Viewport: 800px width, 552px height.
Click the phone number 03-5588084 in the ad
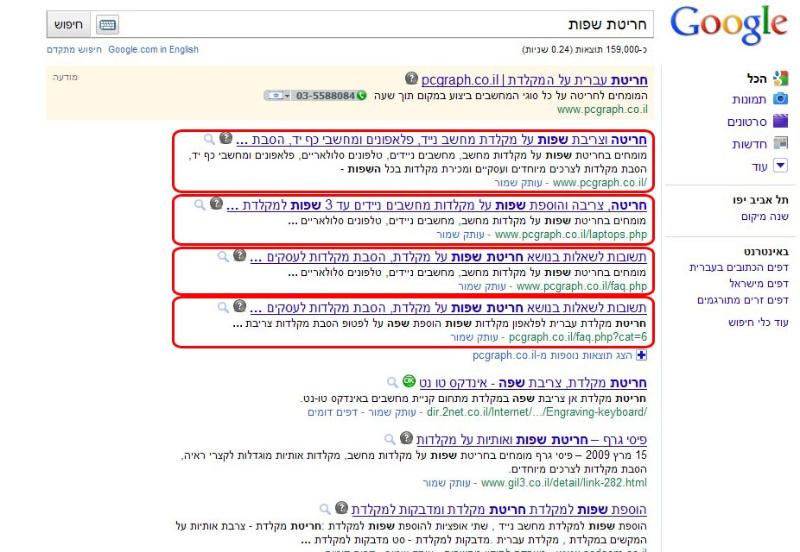325,95
